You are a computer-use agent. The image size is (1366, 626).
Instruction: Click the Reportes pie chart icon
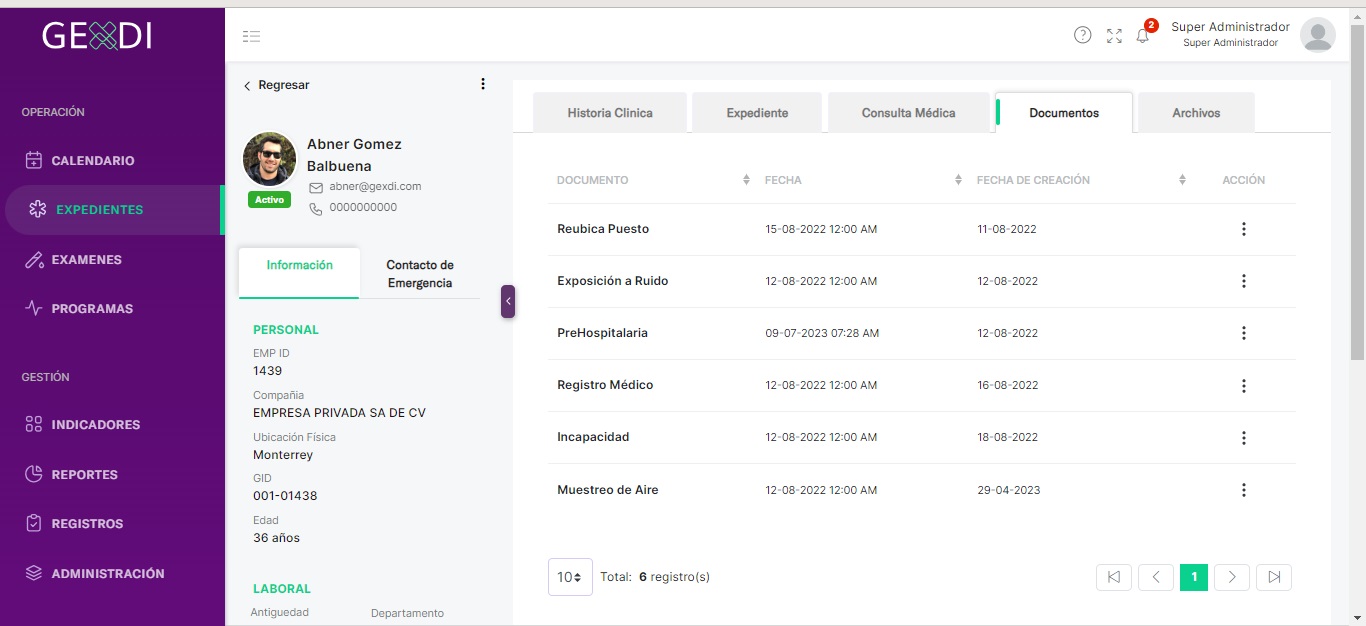pos(34,474)
